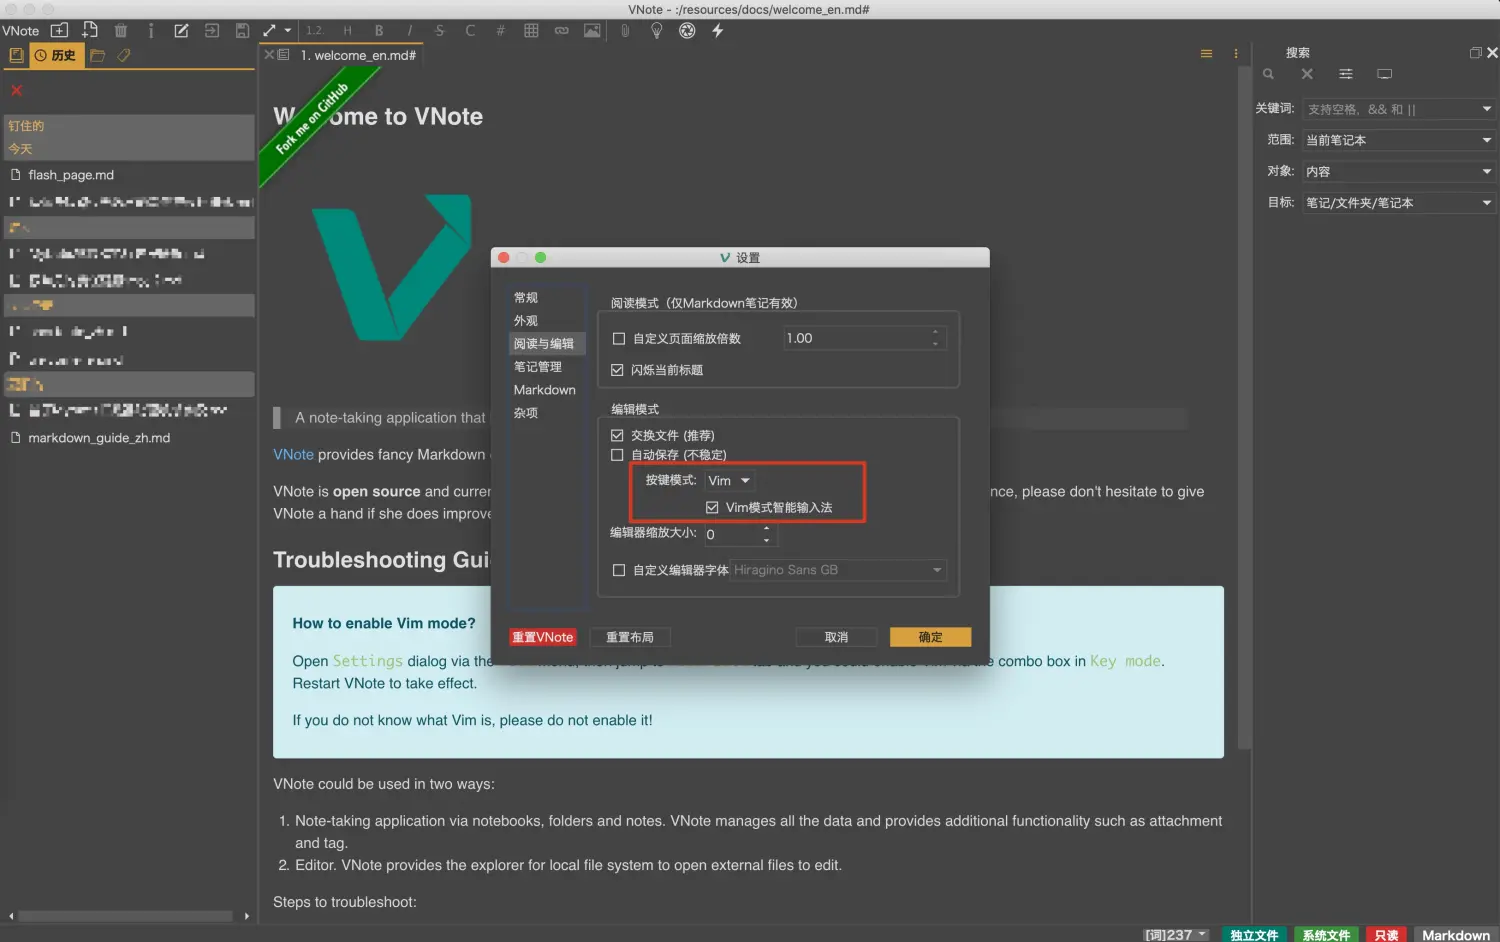Click the camera shutter icon in toolbar

pos(687,31)
